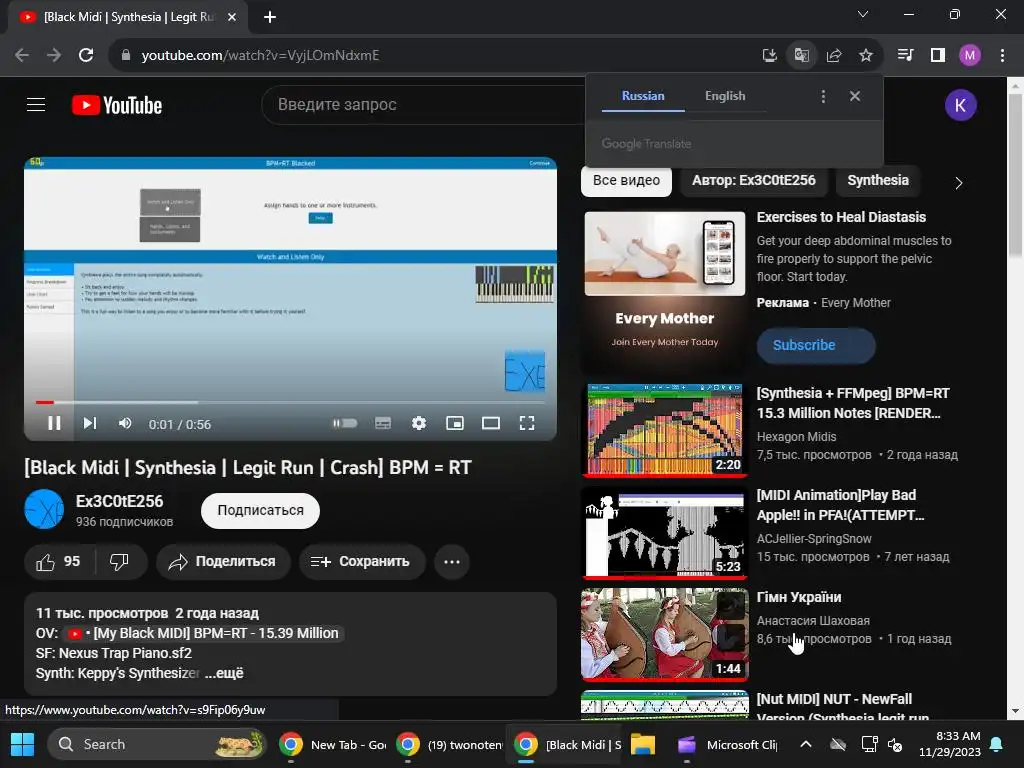Open Гімн України video thumbnail
Image resolution: width=1024 pixels, height=768 pixels.
(x=664, y=634)
